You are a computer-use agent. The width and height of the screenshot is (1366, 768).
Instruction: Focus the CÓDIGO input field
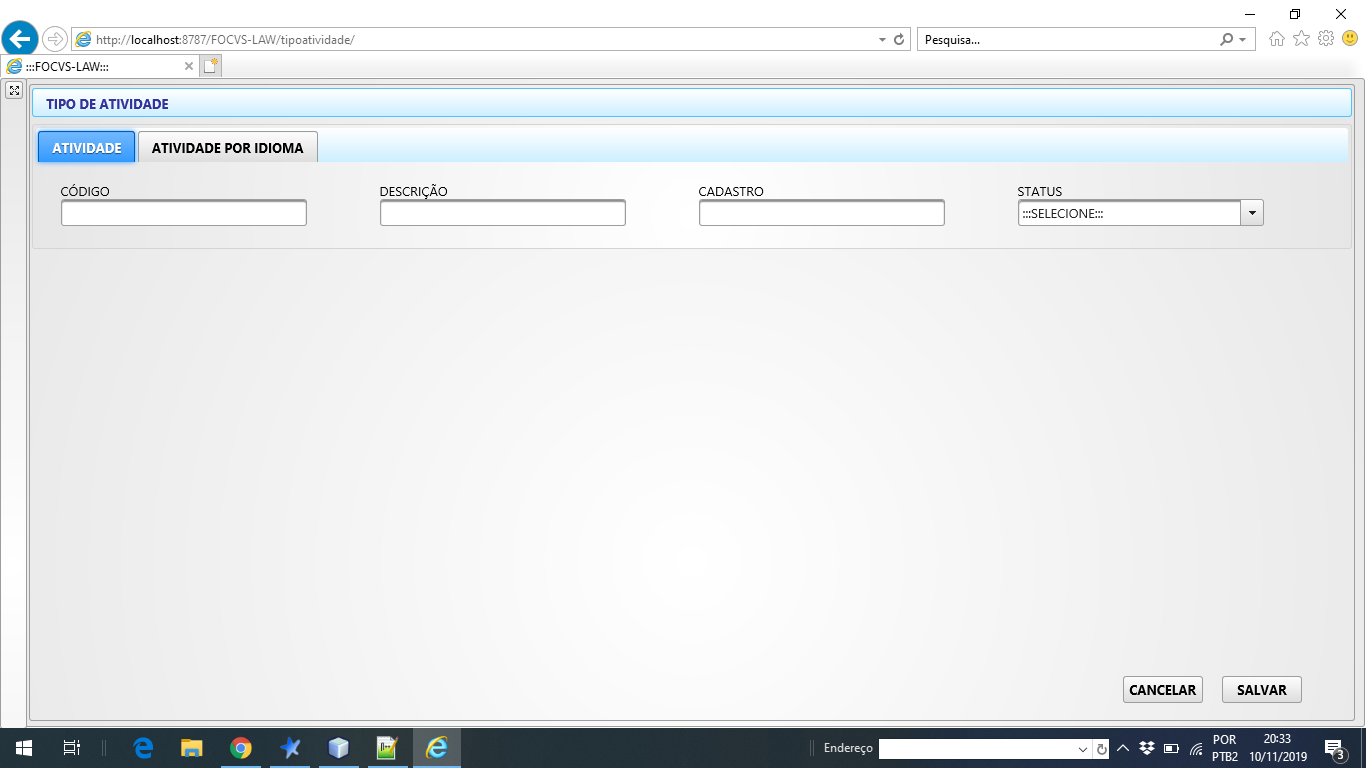[x=184, y=213]
